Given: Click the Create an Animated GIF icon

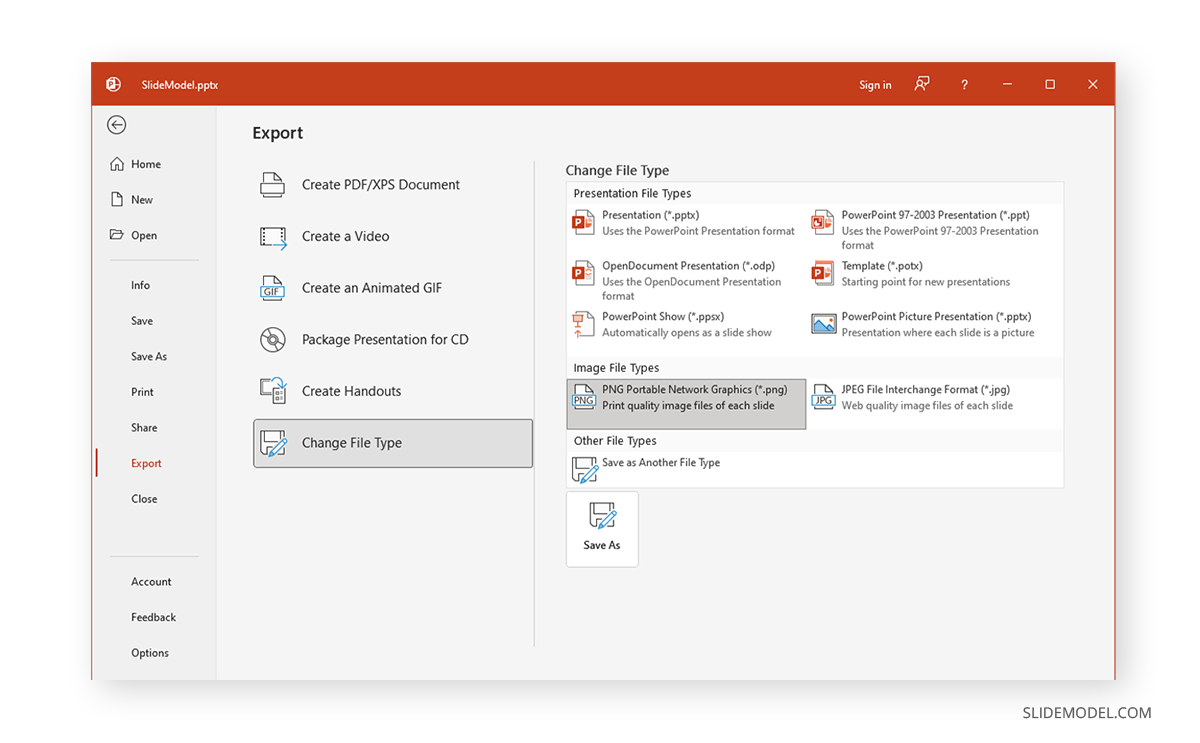Looking at the screenshot, I should click(273, 288).
